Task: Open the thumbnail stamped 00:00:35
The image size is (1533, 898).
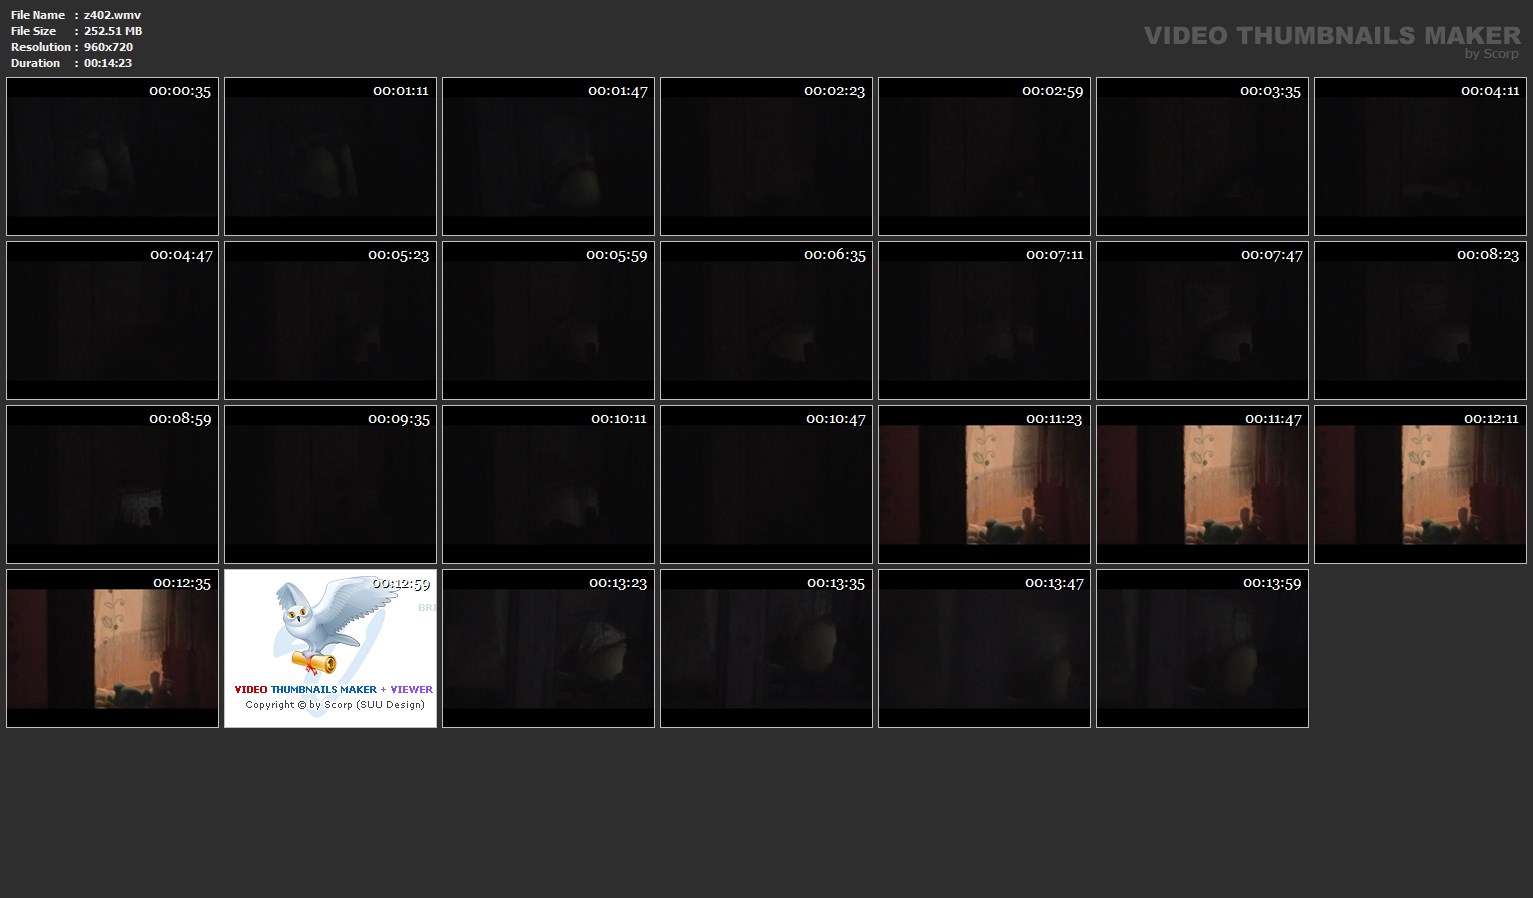Action: [112, 157]
